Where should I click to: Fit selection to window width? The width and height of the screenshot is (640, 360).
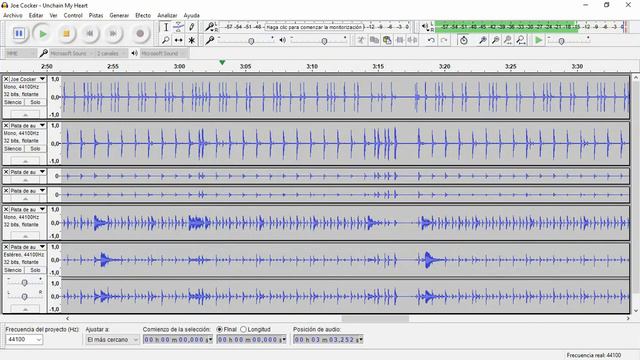point(508,40)
